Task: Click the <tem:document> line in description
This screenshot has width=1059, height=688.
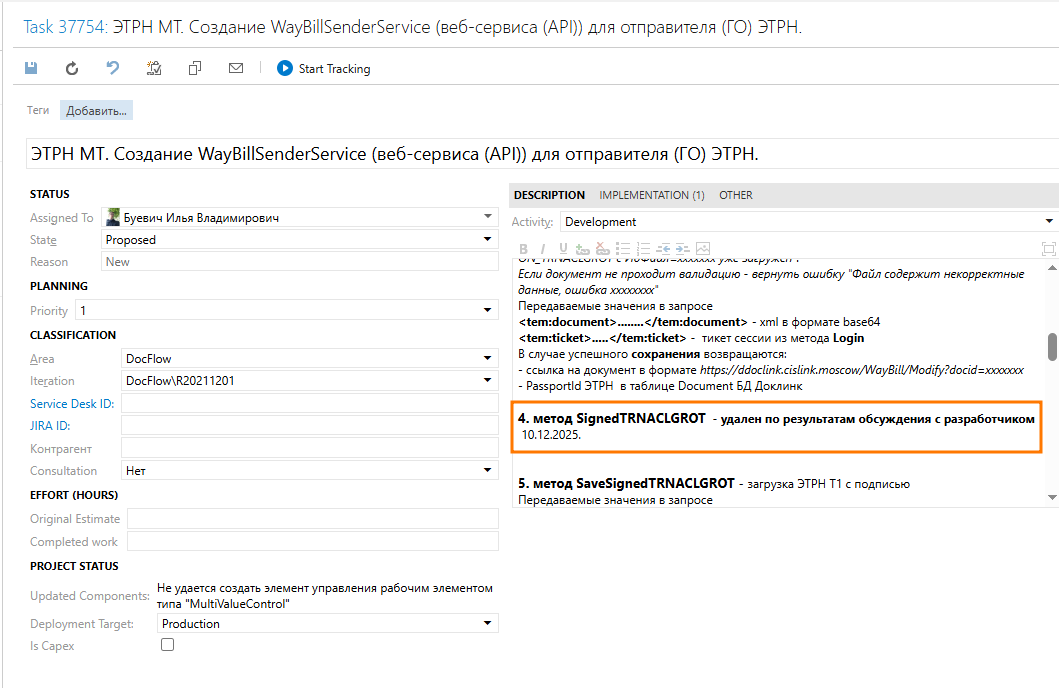Action: [x=699, y=322]
